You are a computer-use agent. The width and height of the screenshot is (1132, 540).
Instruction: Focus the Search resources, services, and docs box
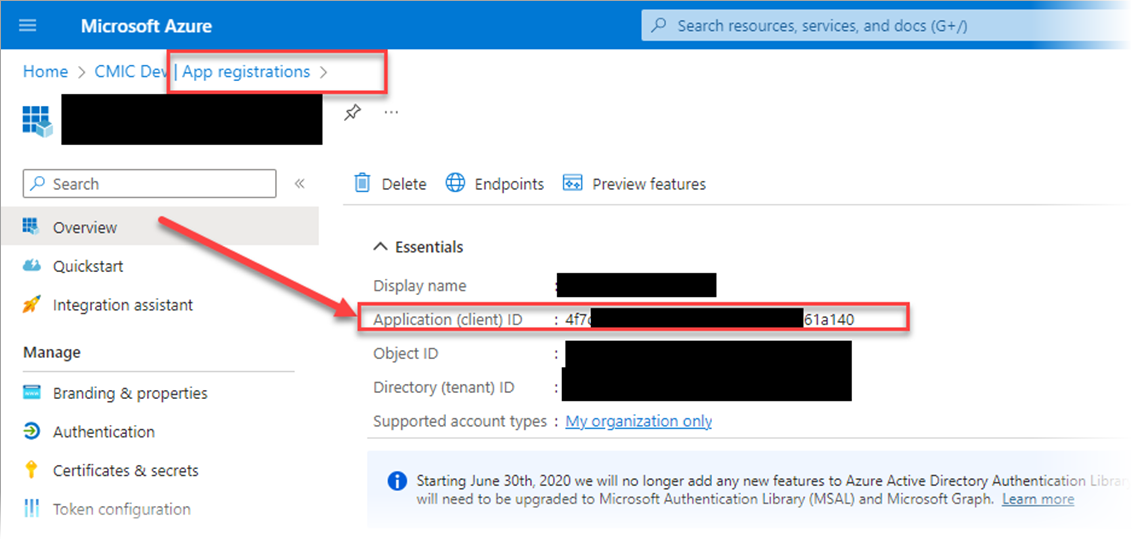click(886, 26)
